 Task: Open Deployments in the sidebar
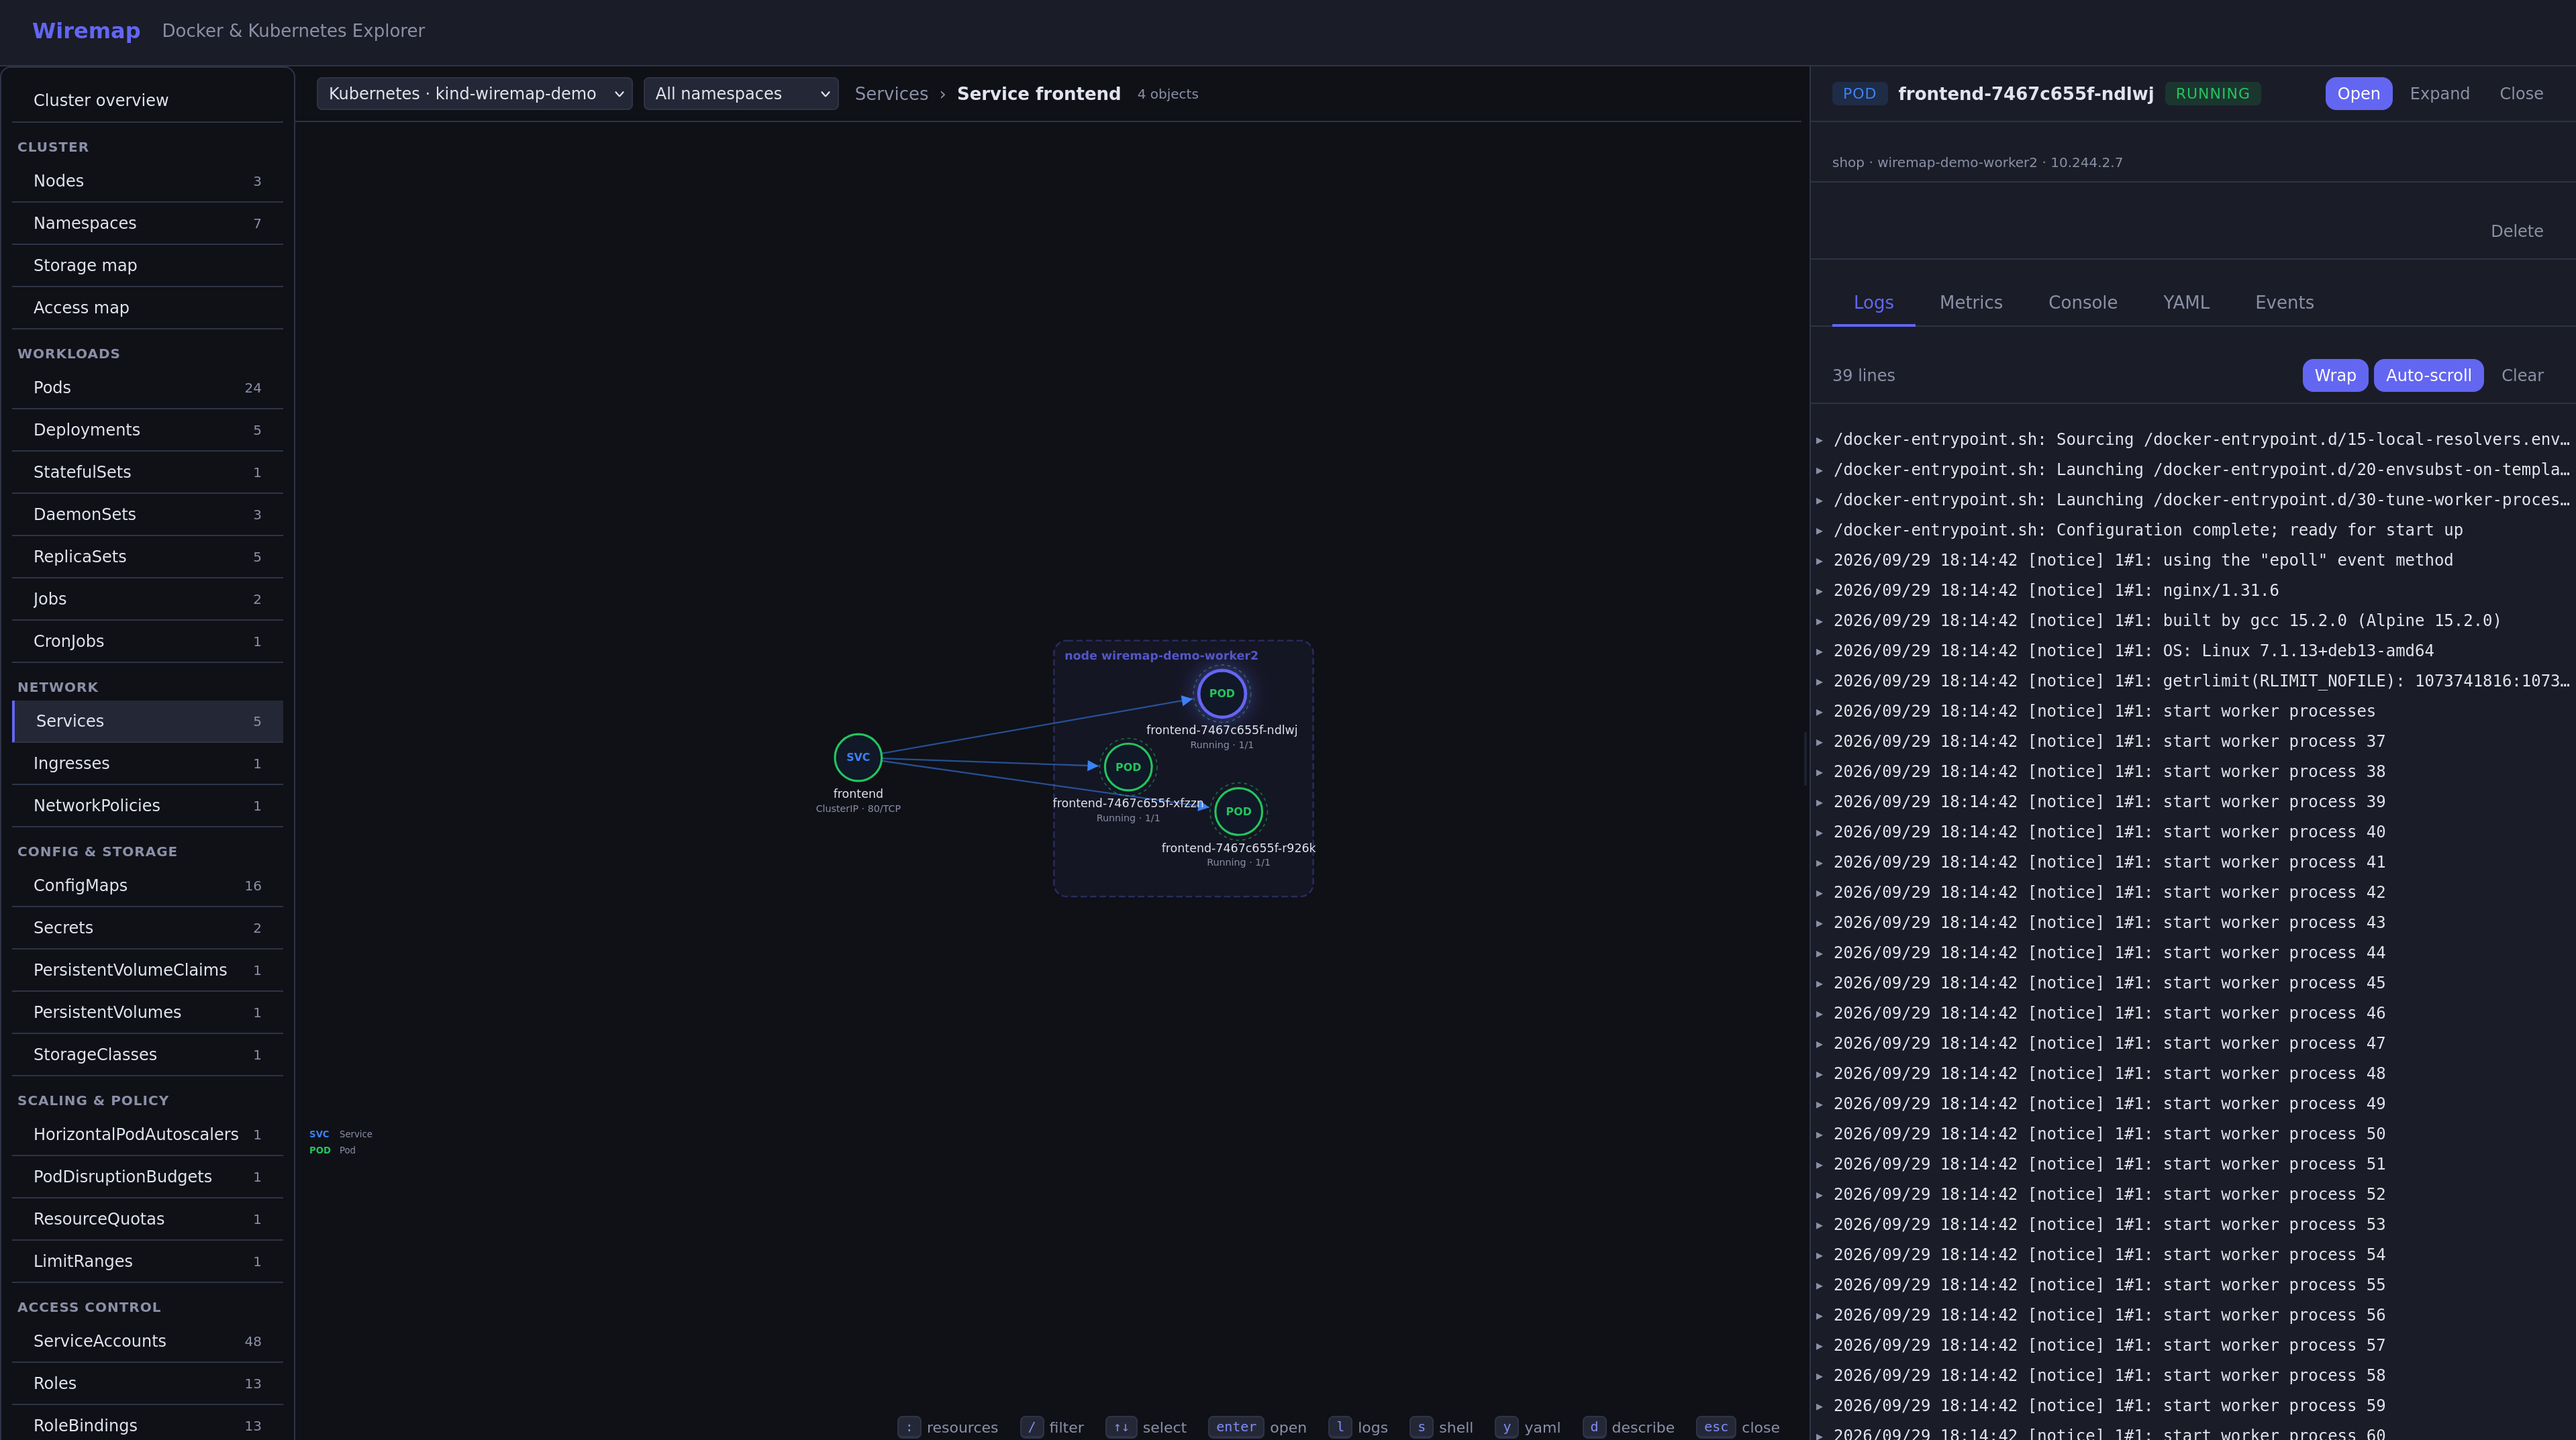147,430
